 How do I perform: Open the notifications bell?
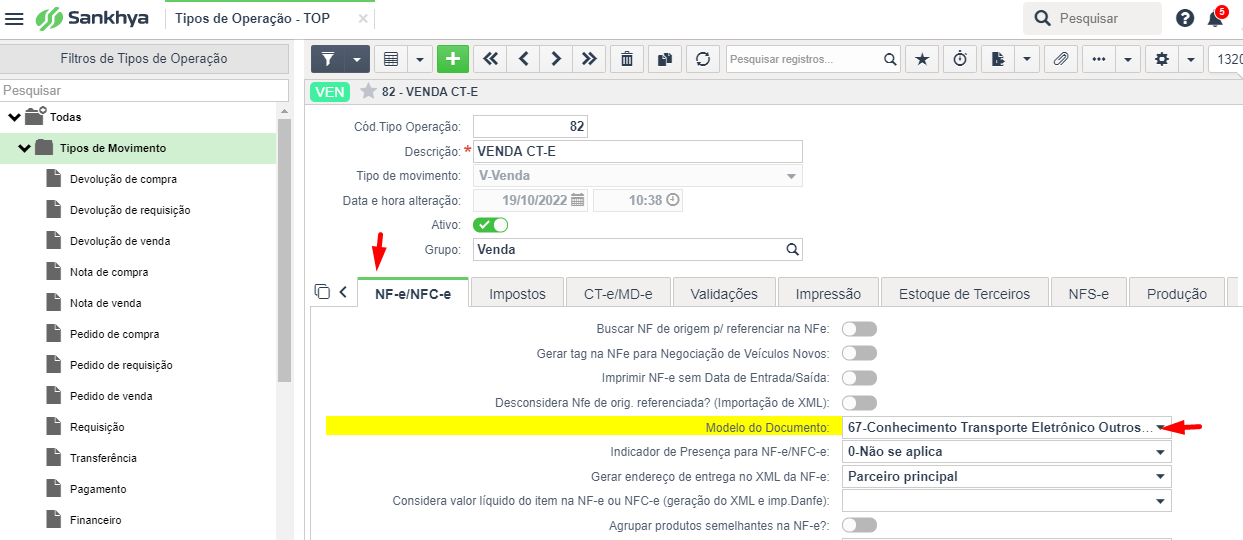pos(1215,18)
